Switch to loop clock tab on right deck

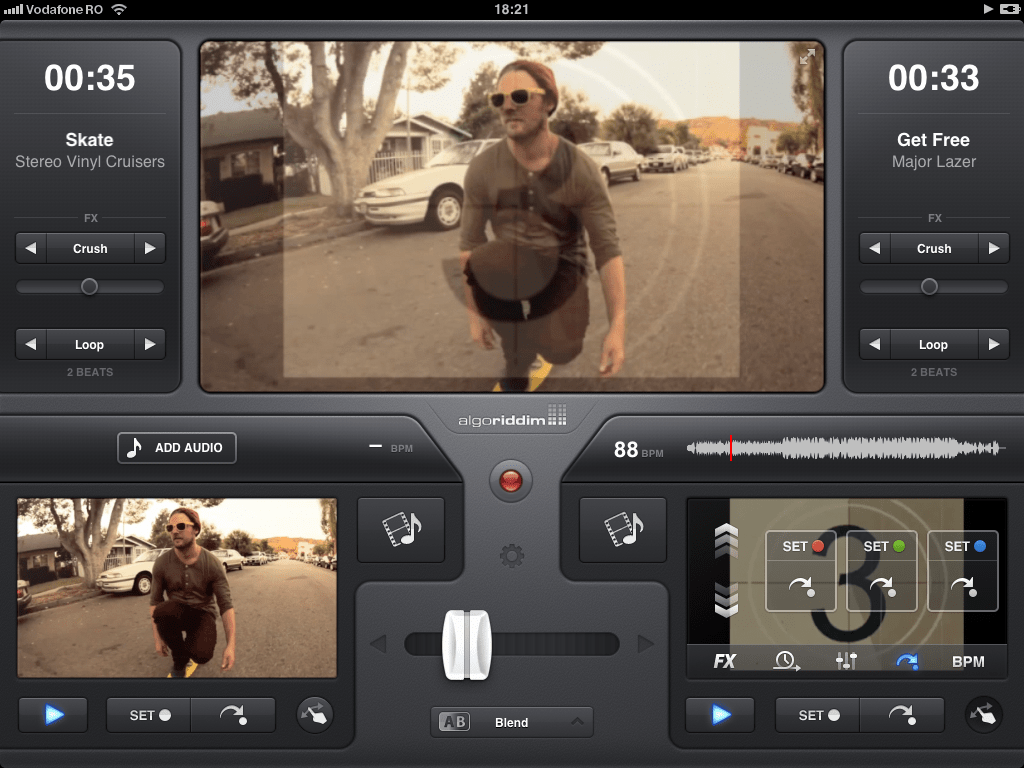click(x=786, y=662)
